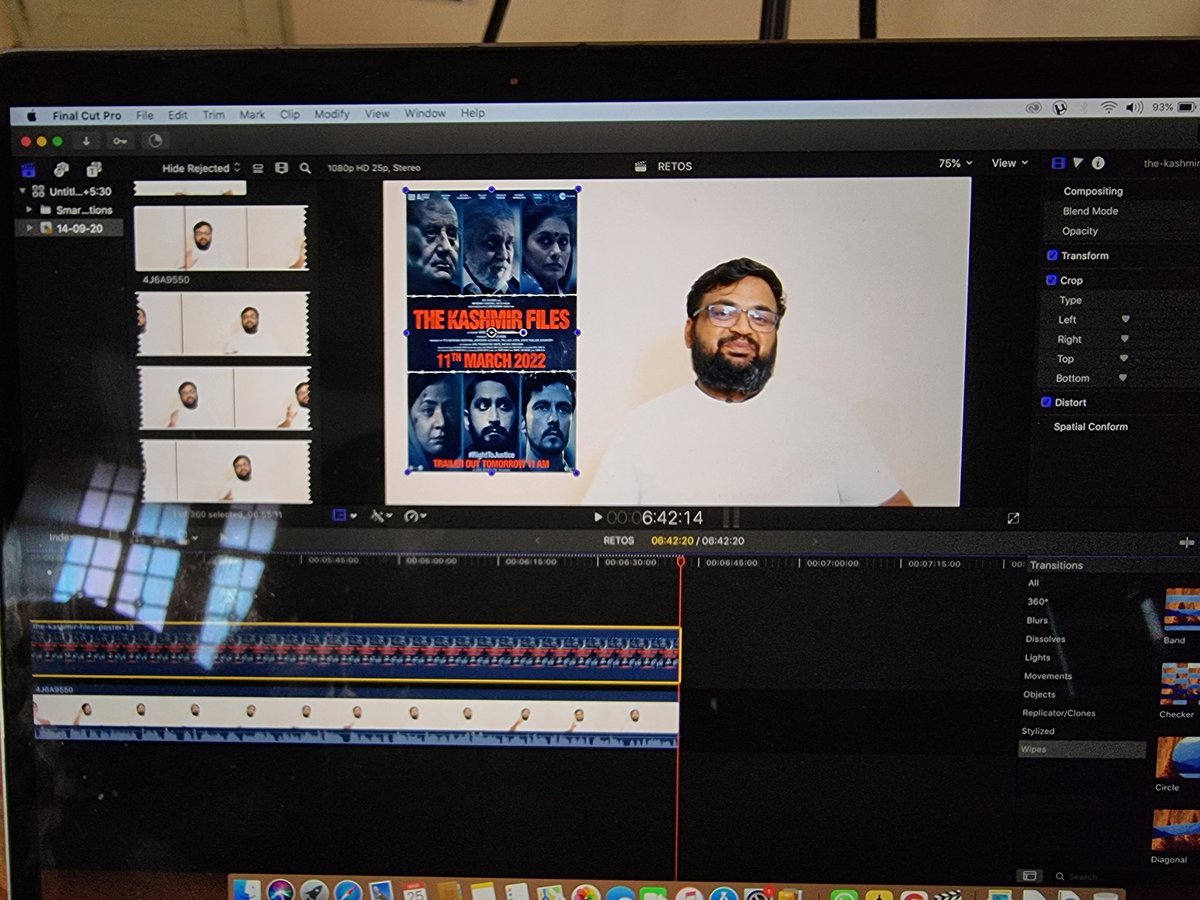Click Spatial Conform in the inspector

[1089, 426]
